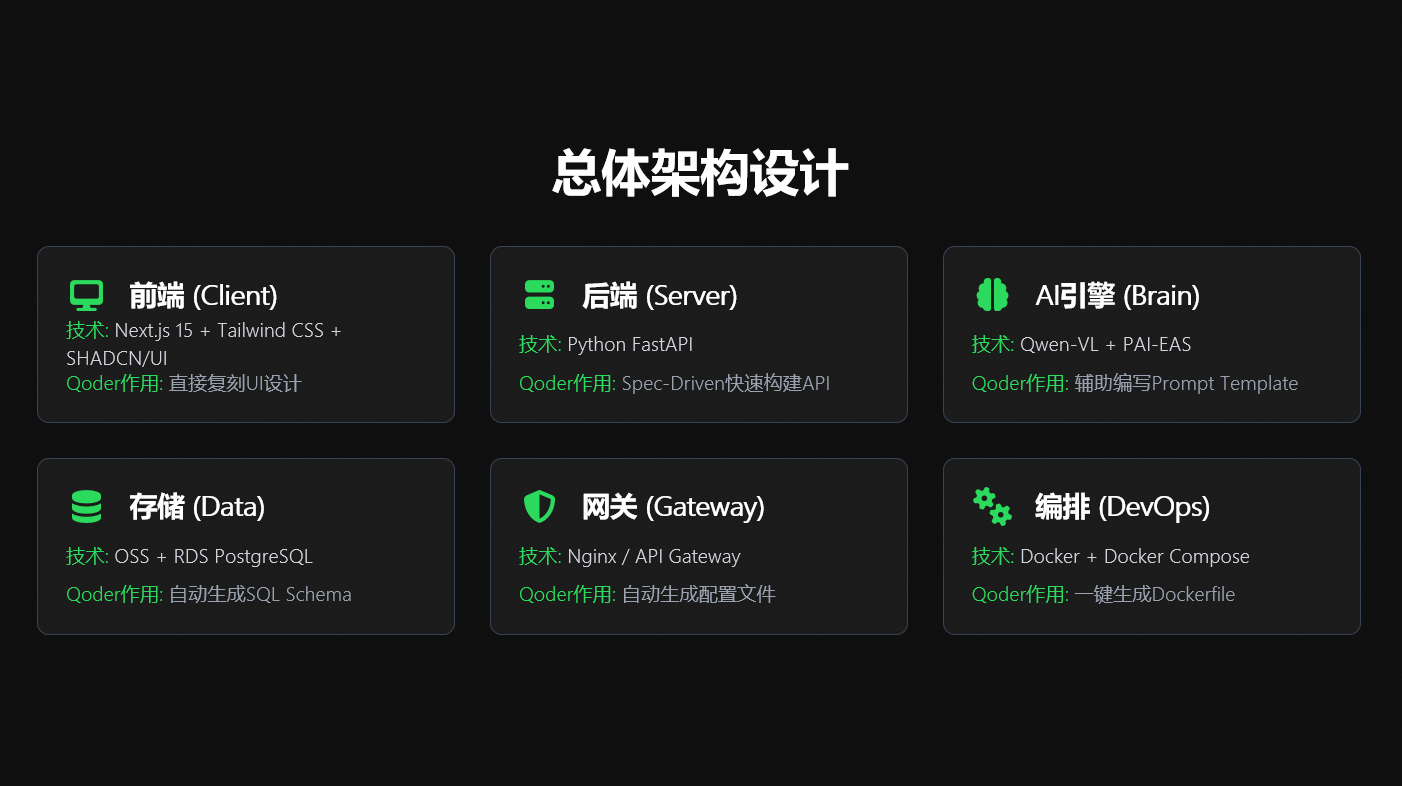The height and width of the screenshot is (786, 1402).
Task: Click the Qwen-VL + PAI-EAS text
Action: (x=1105, y=345)
